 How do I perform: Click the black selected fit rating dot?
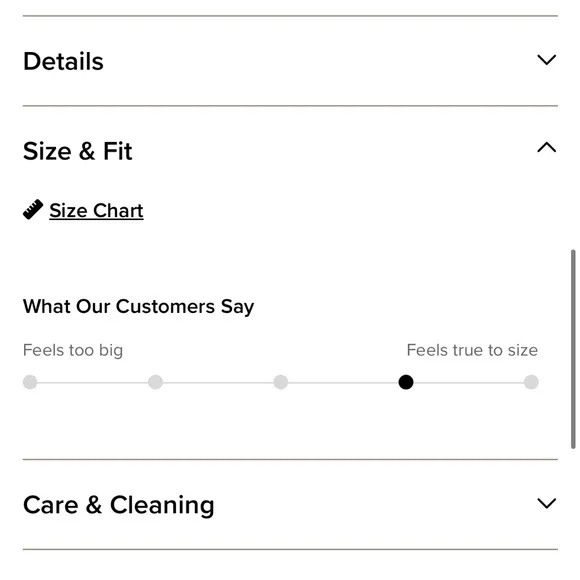[x=406, y=382]
